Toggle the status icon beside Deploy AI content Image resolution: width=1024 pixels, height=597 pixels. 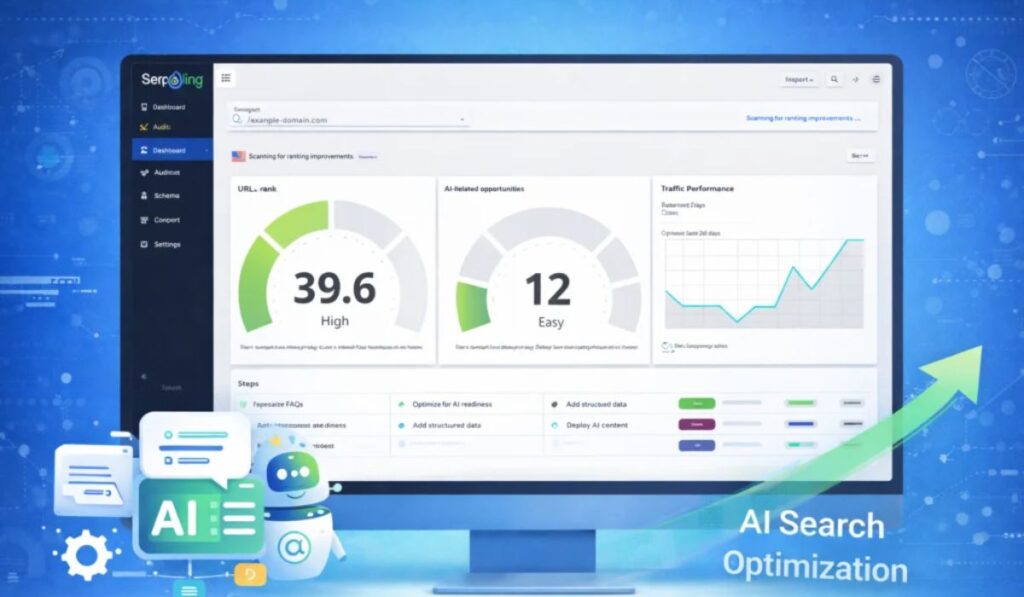tap(555, 424)
